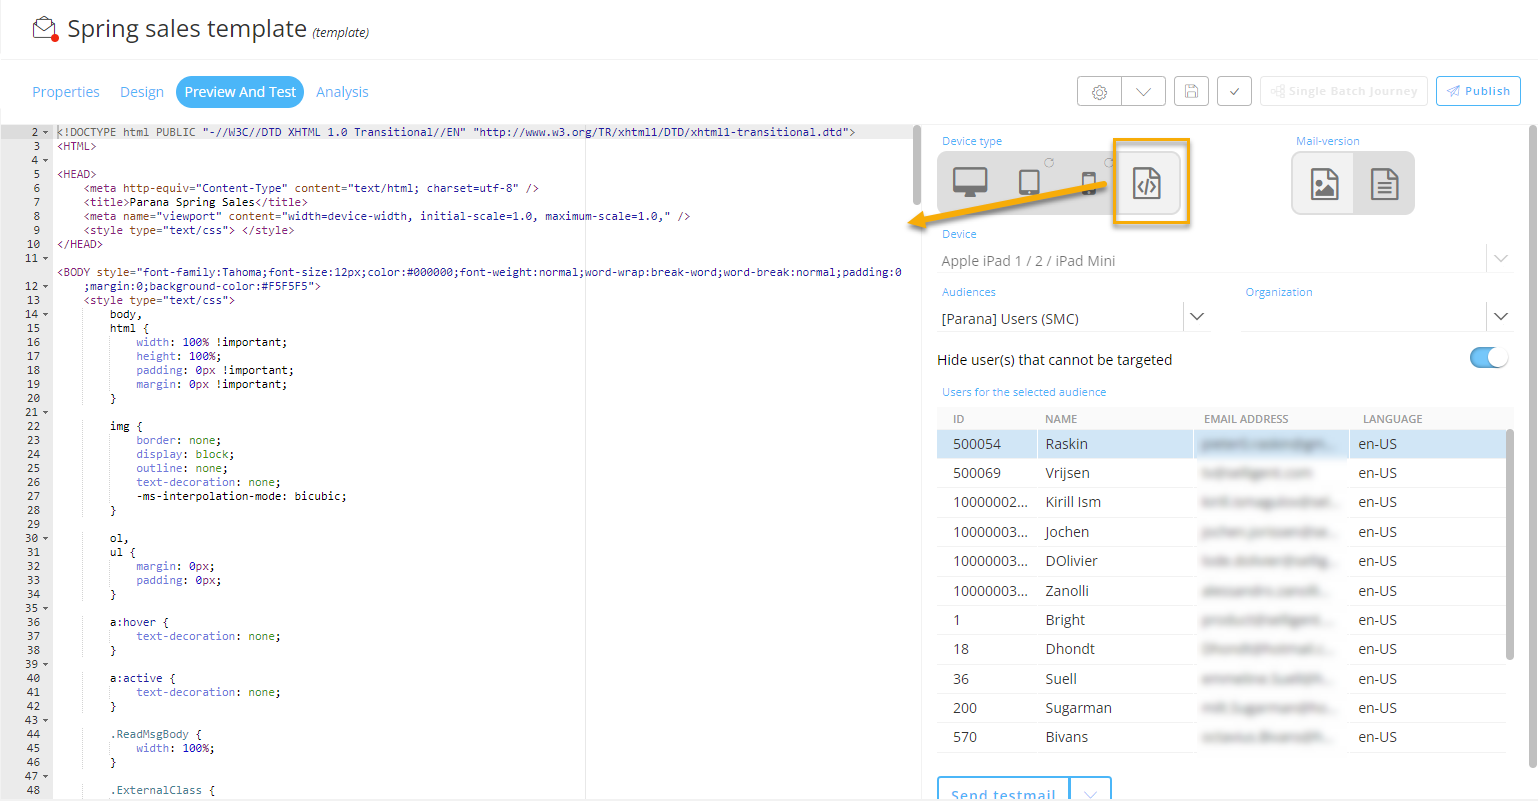1538x803 pixels.
Task: Open the settings gear button
Action: click(1099, 92)
